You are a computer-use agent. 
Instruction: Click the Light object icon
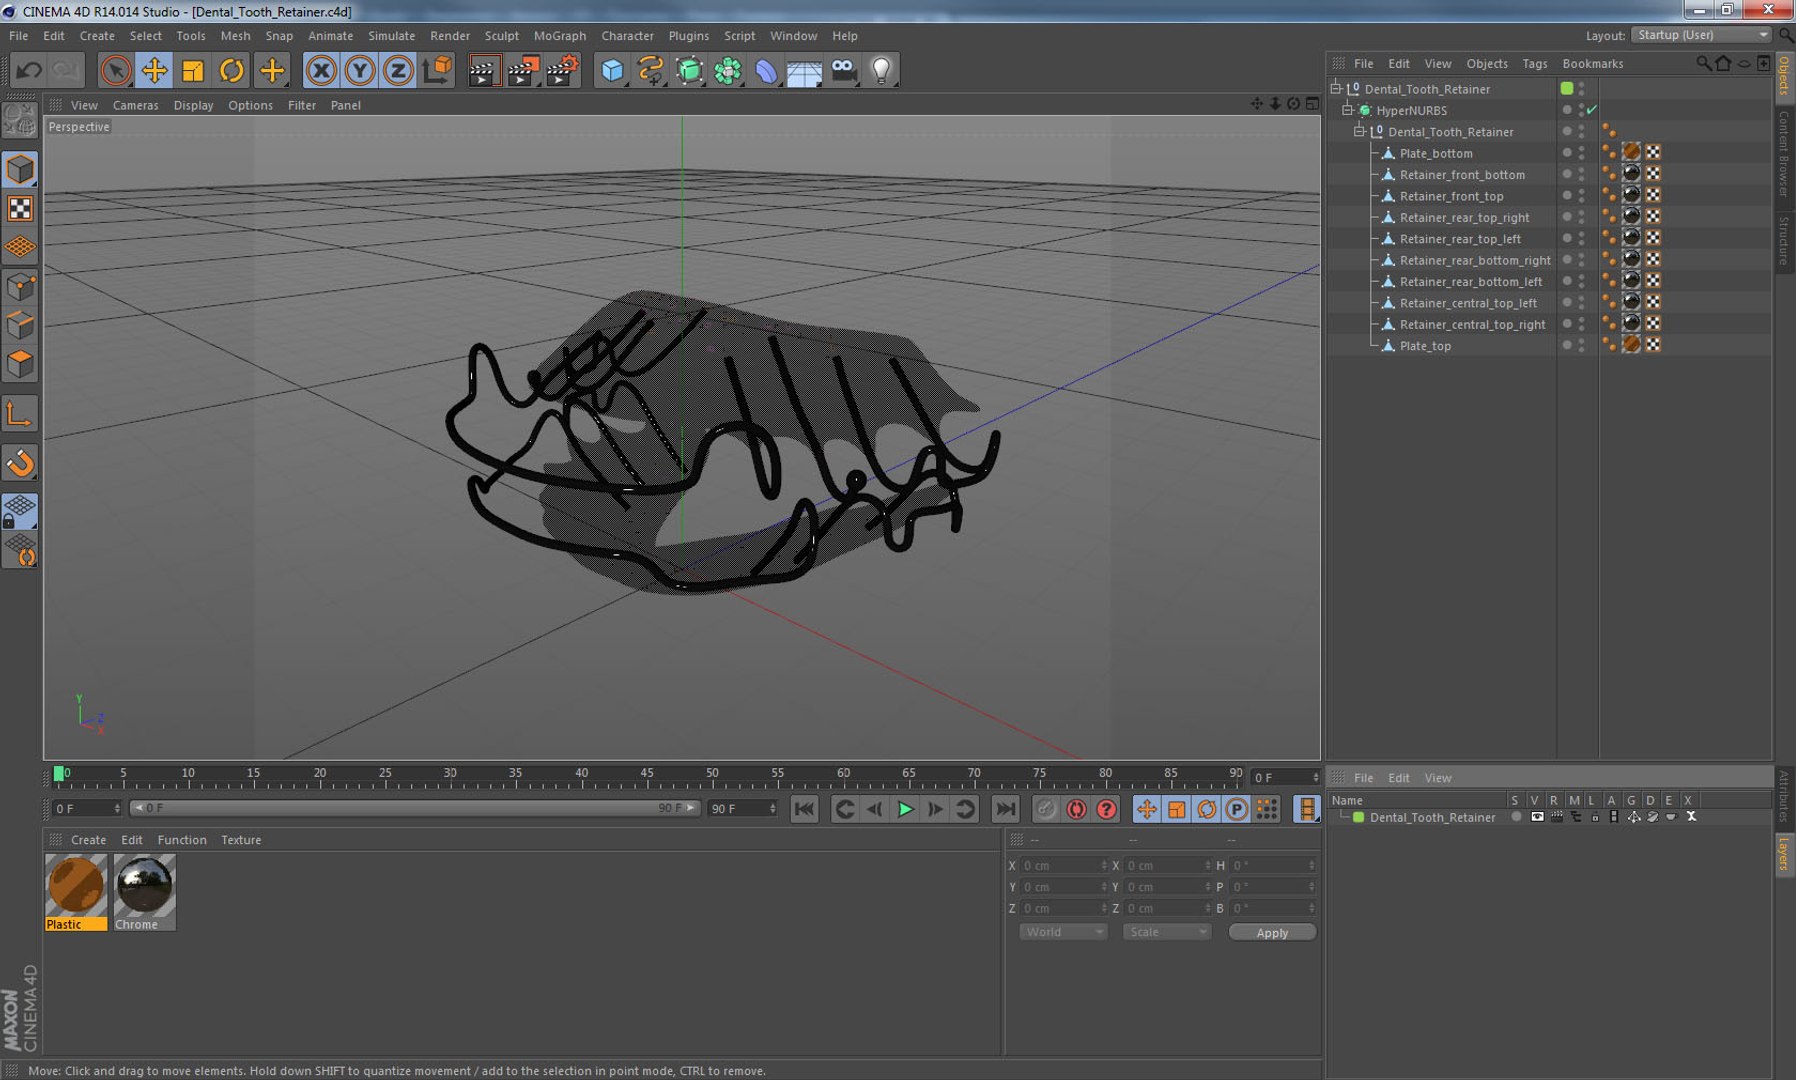881,70
